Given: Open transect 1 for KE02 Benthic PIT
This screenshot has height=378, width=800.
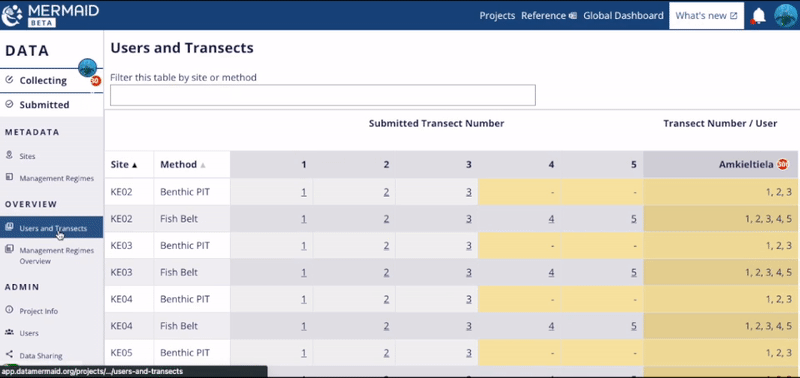Looking at the screenshot, I should (304, 192).
